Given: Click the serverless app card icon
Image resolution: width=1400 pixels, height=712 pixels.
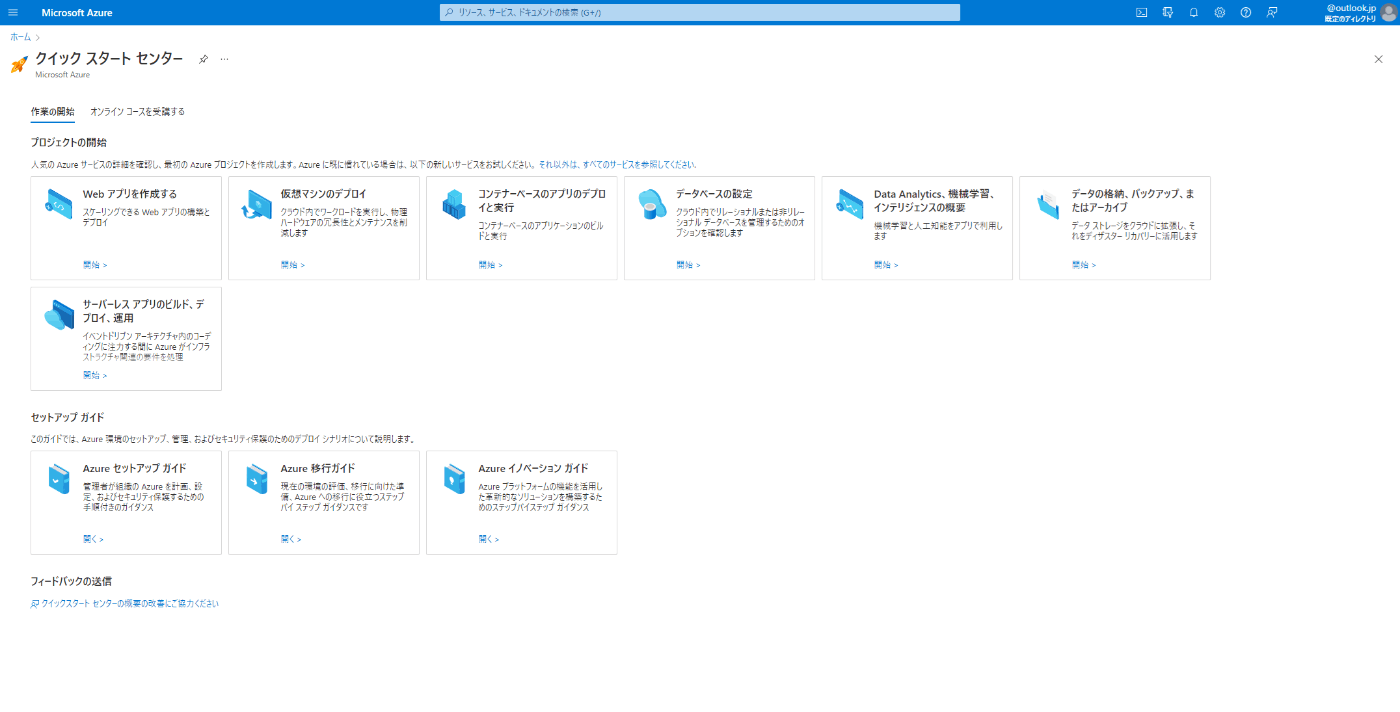Looking at the screenshot, I should pyautogui.click(x=59, y=315).
